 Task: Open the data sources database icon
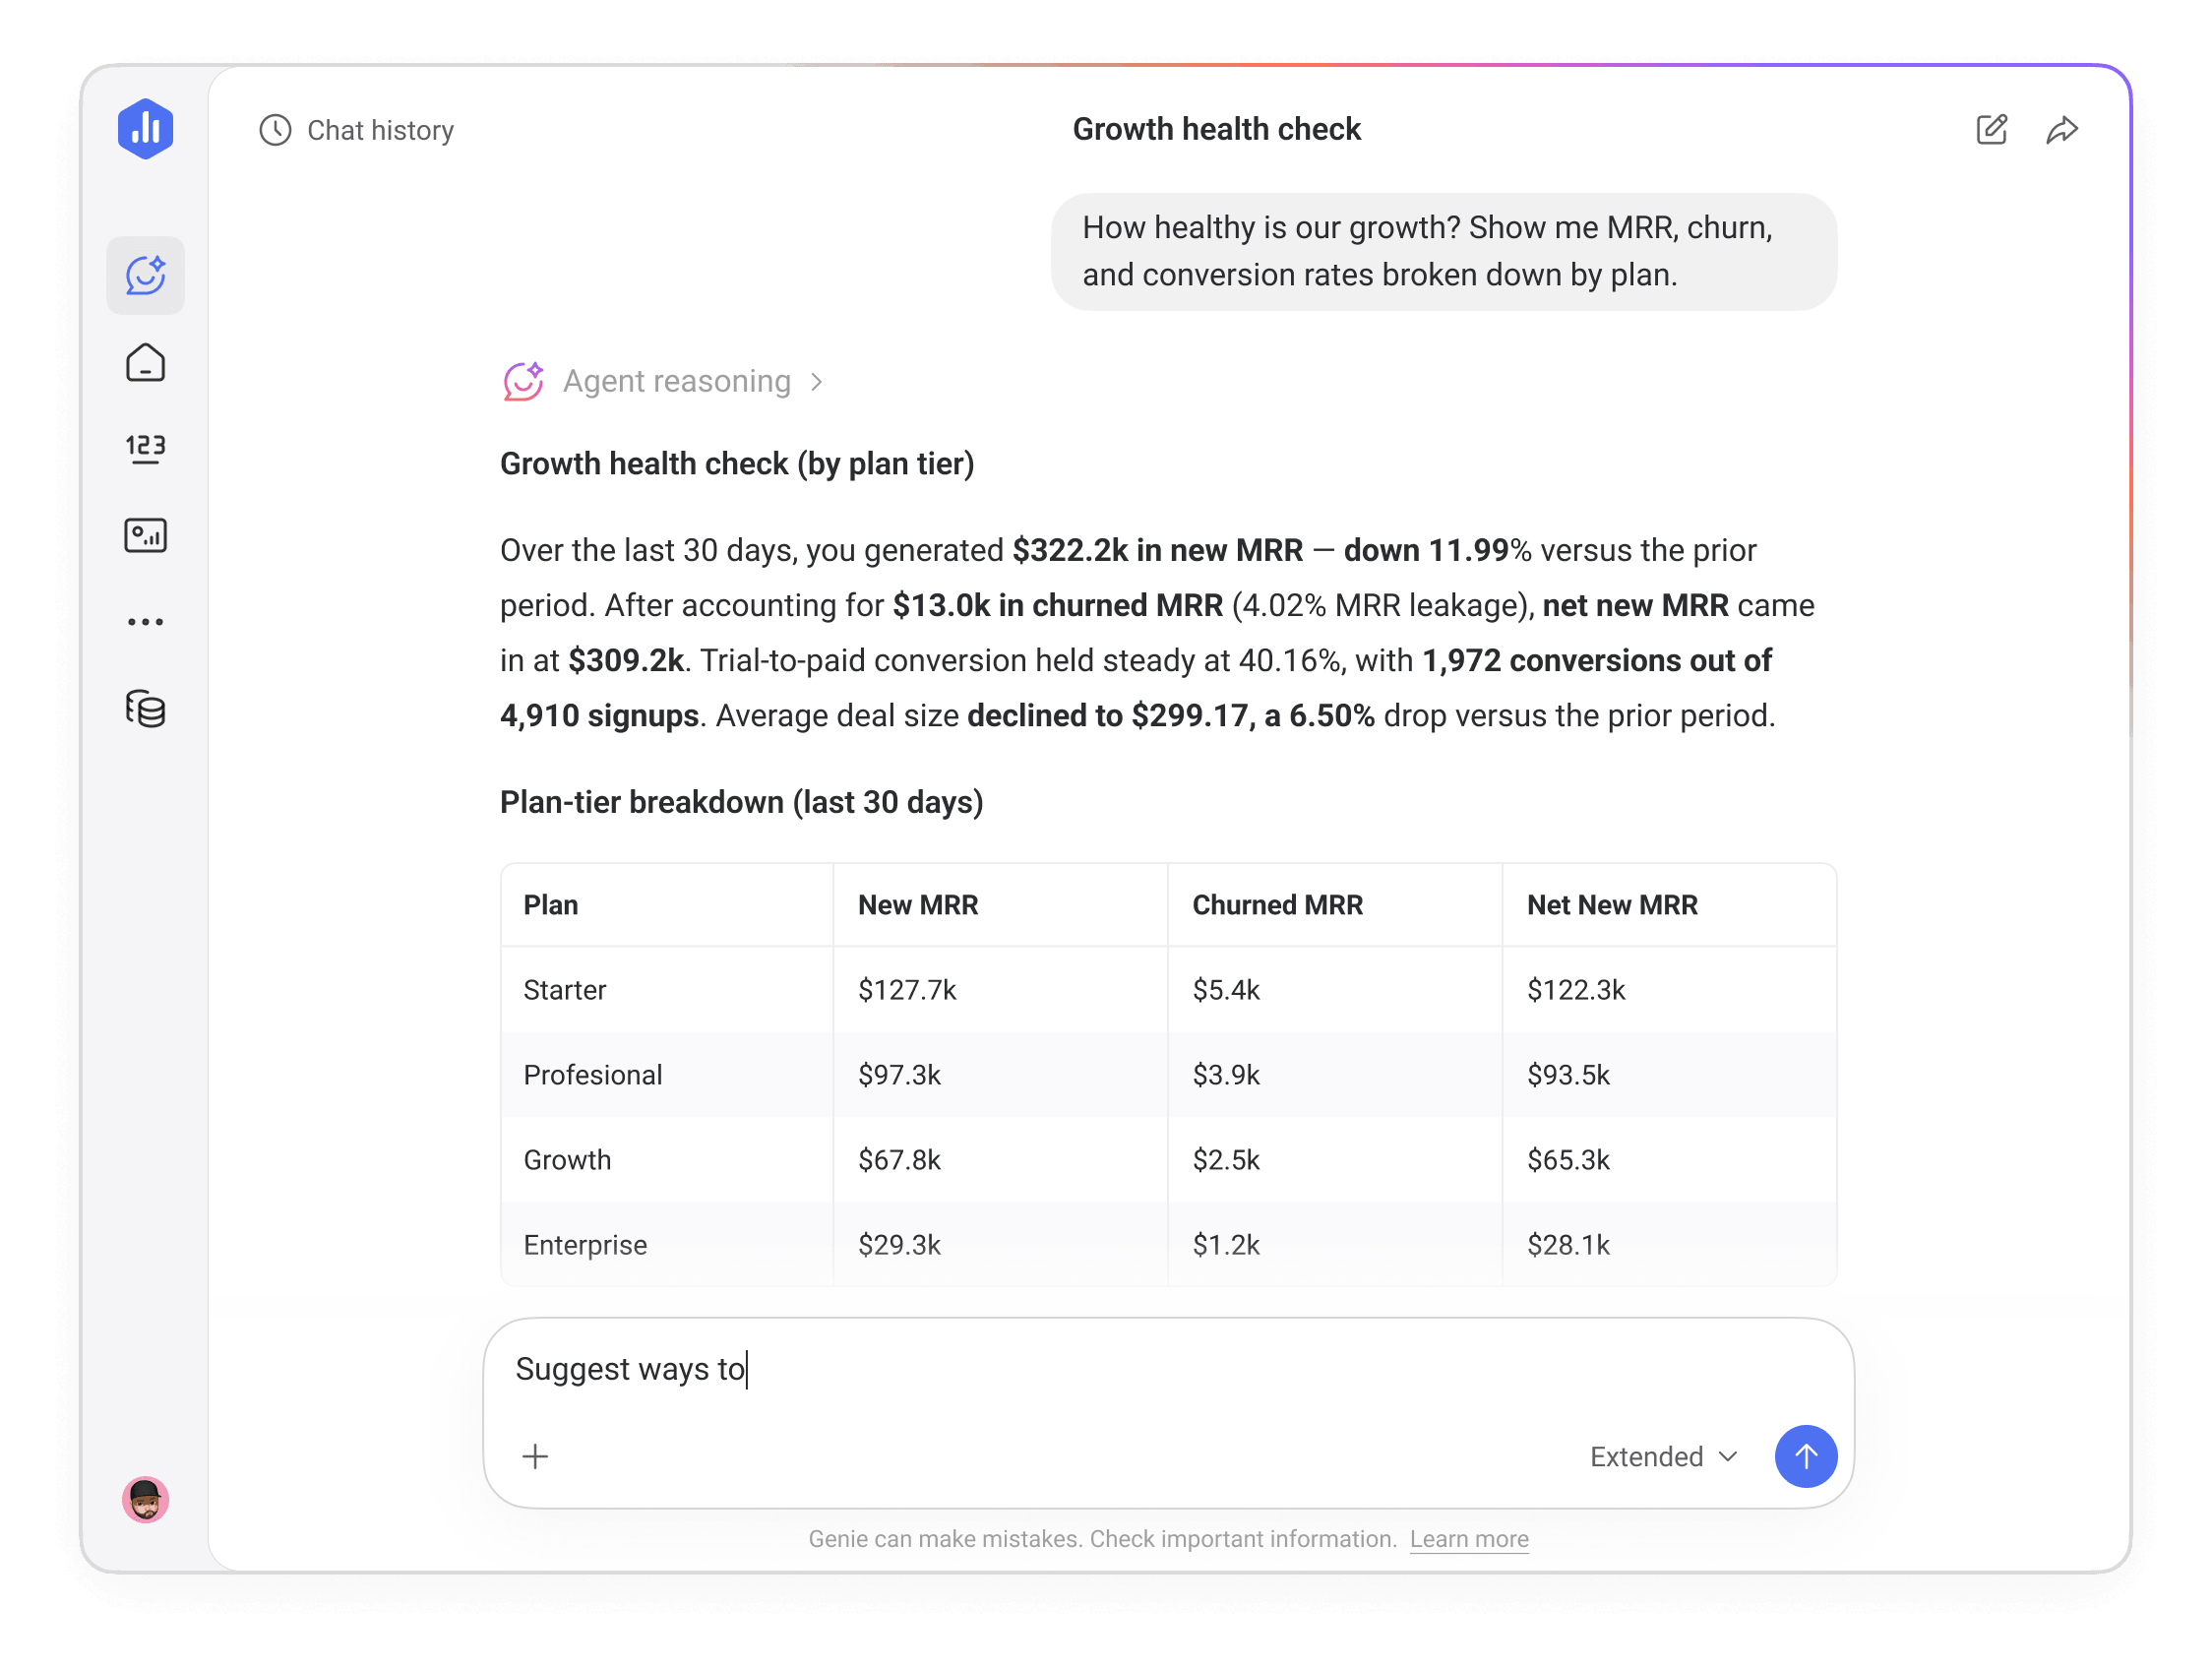[x=145, y=709]
